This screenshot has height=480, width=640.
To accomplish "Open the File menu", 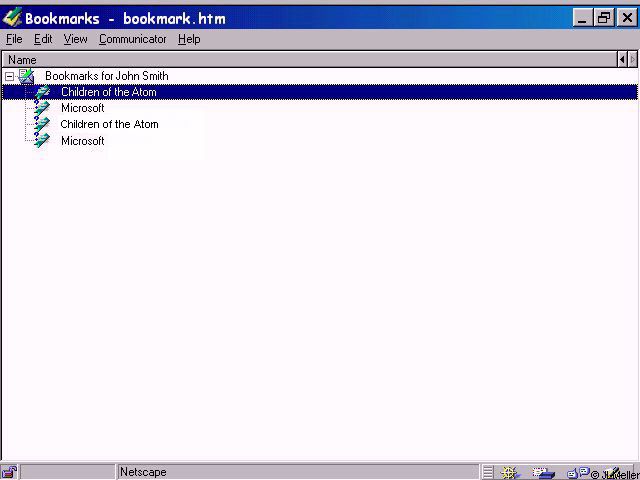I will [14, 39].
